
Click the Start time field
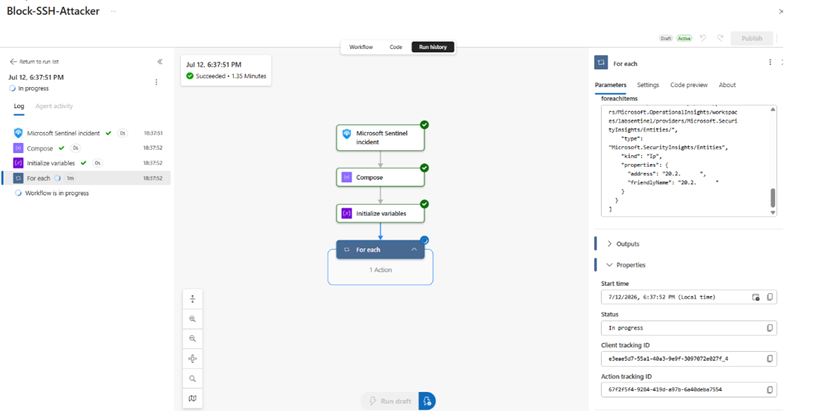(x=689, y=297)
